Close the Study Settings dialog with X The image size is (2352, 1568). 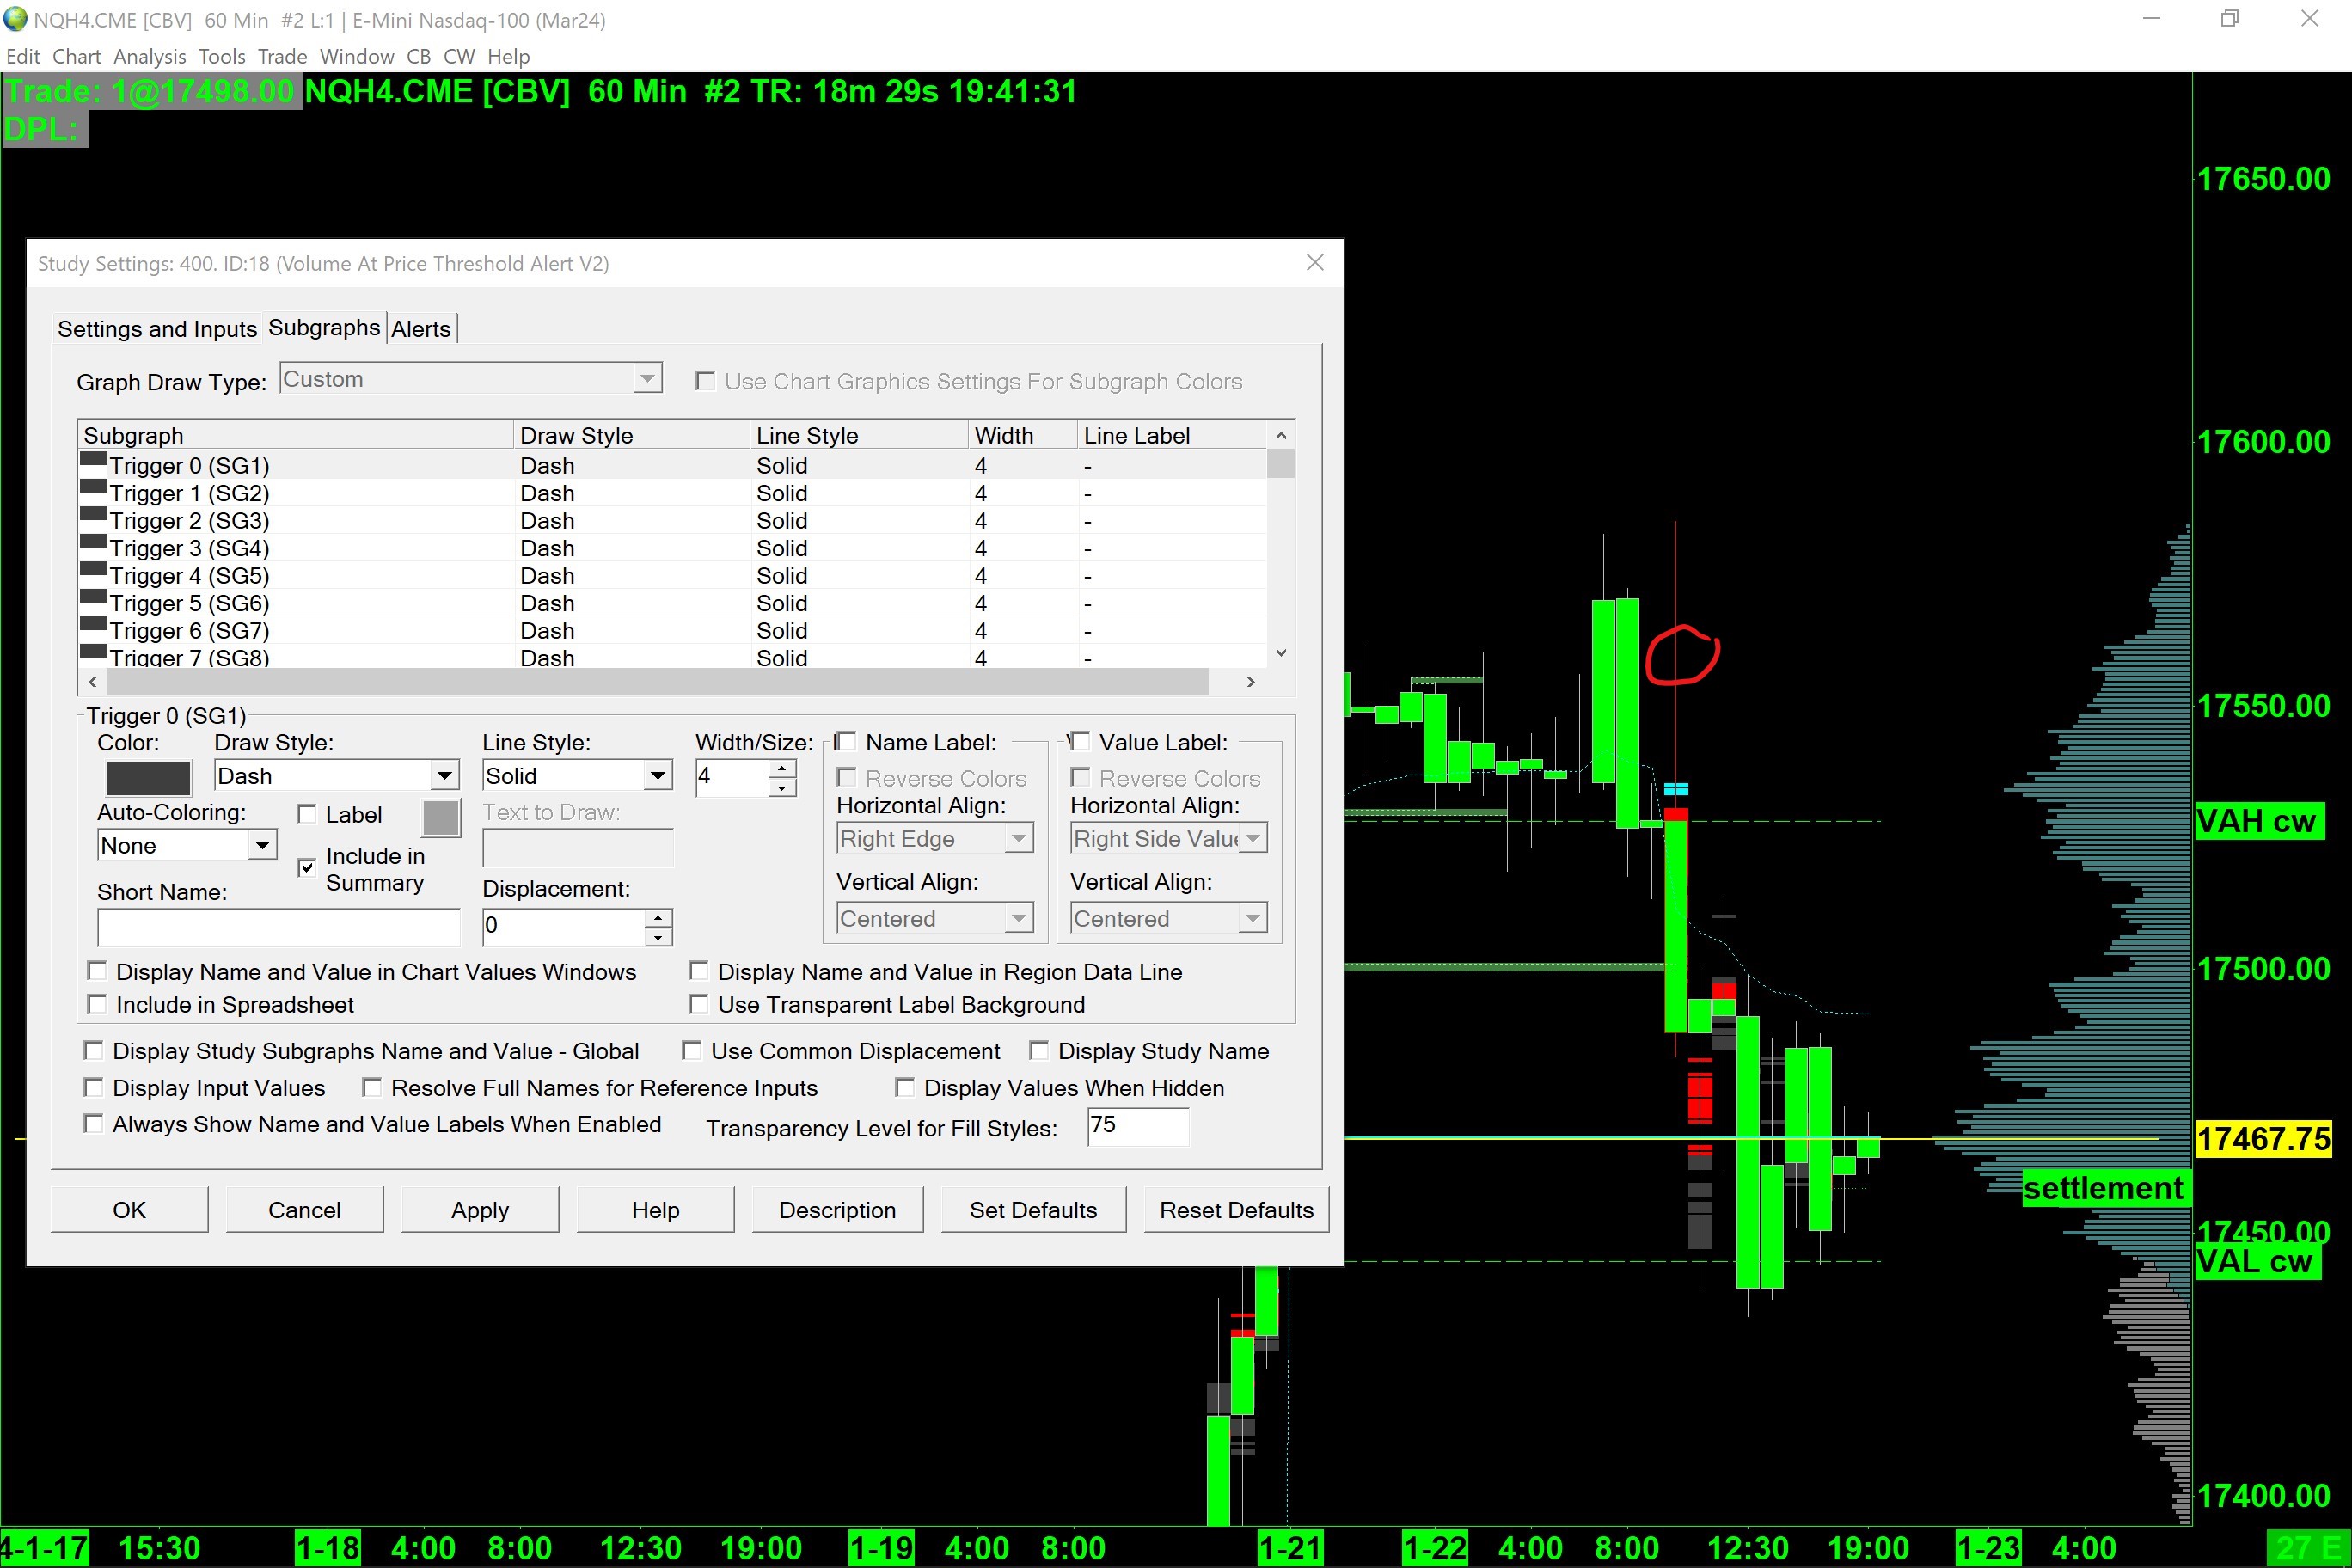pos(1314,262)
